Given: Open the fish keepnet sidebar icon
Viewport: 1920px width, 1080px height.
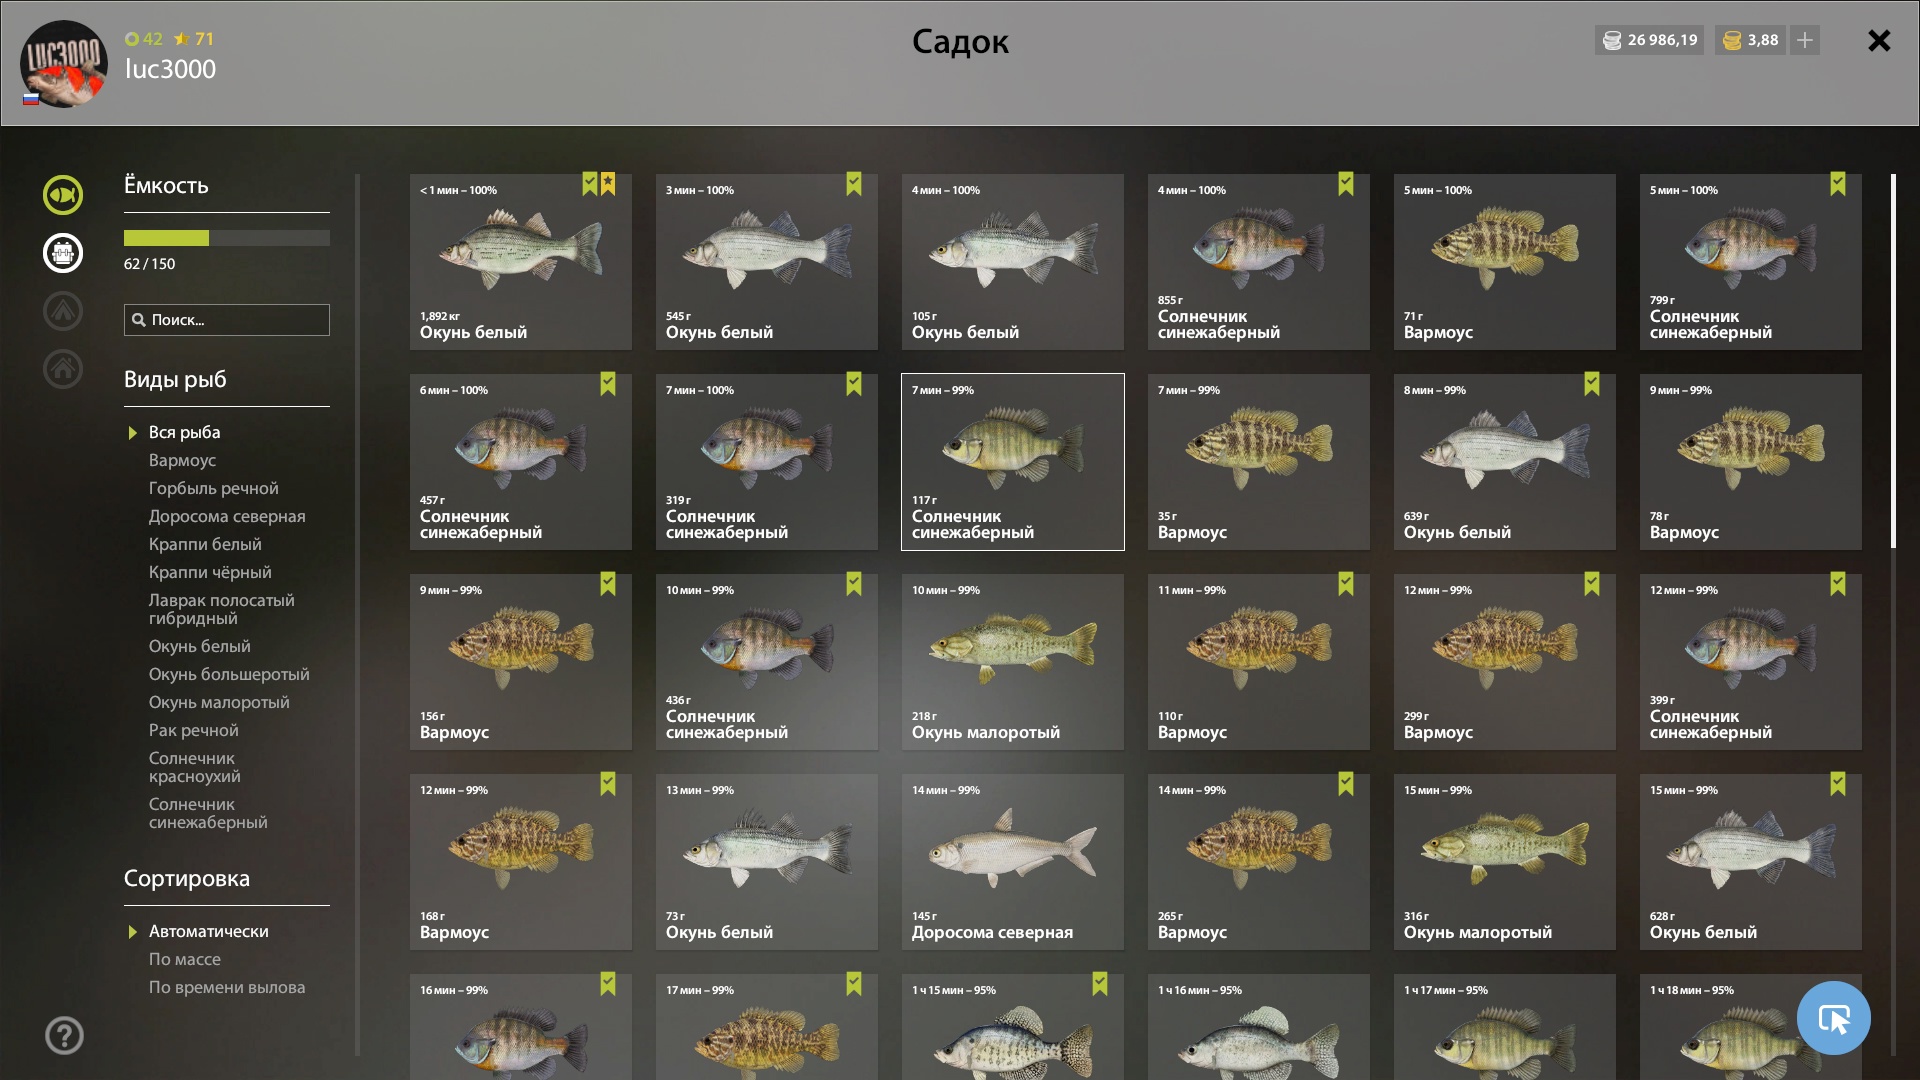Looking at the screenshot, I should pos(63,195).
